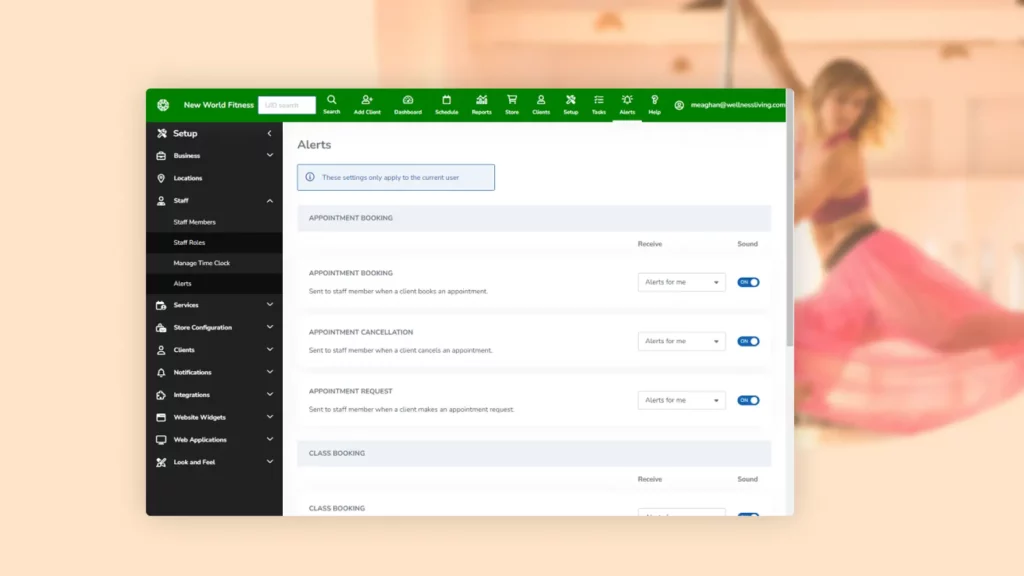Turn off sound for Appointment Booking alert
The image size is (1024, 576).
pos(748,282)
